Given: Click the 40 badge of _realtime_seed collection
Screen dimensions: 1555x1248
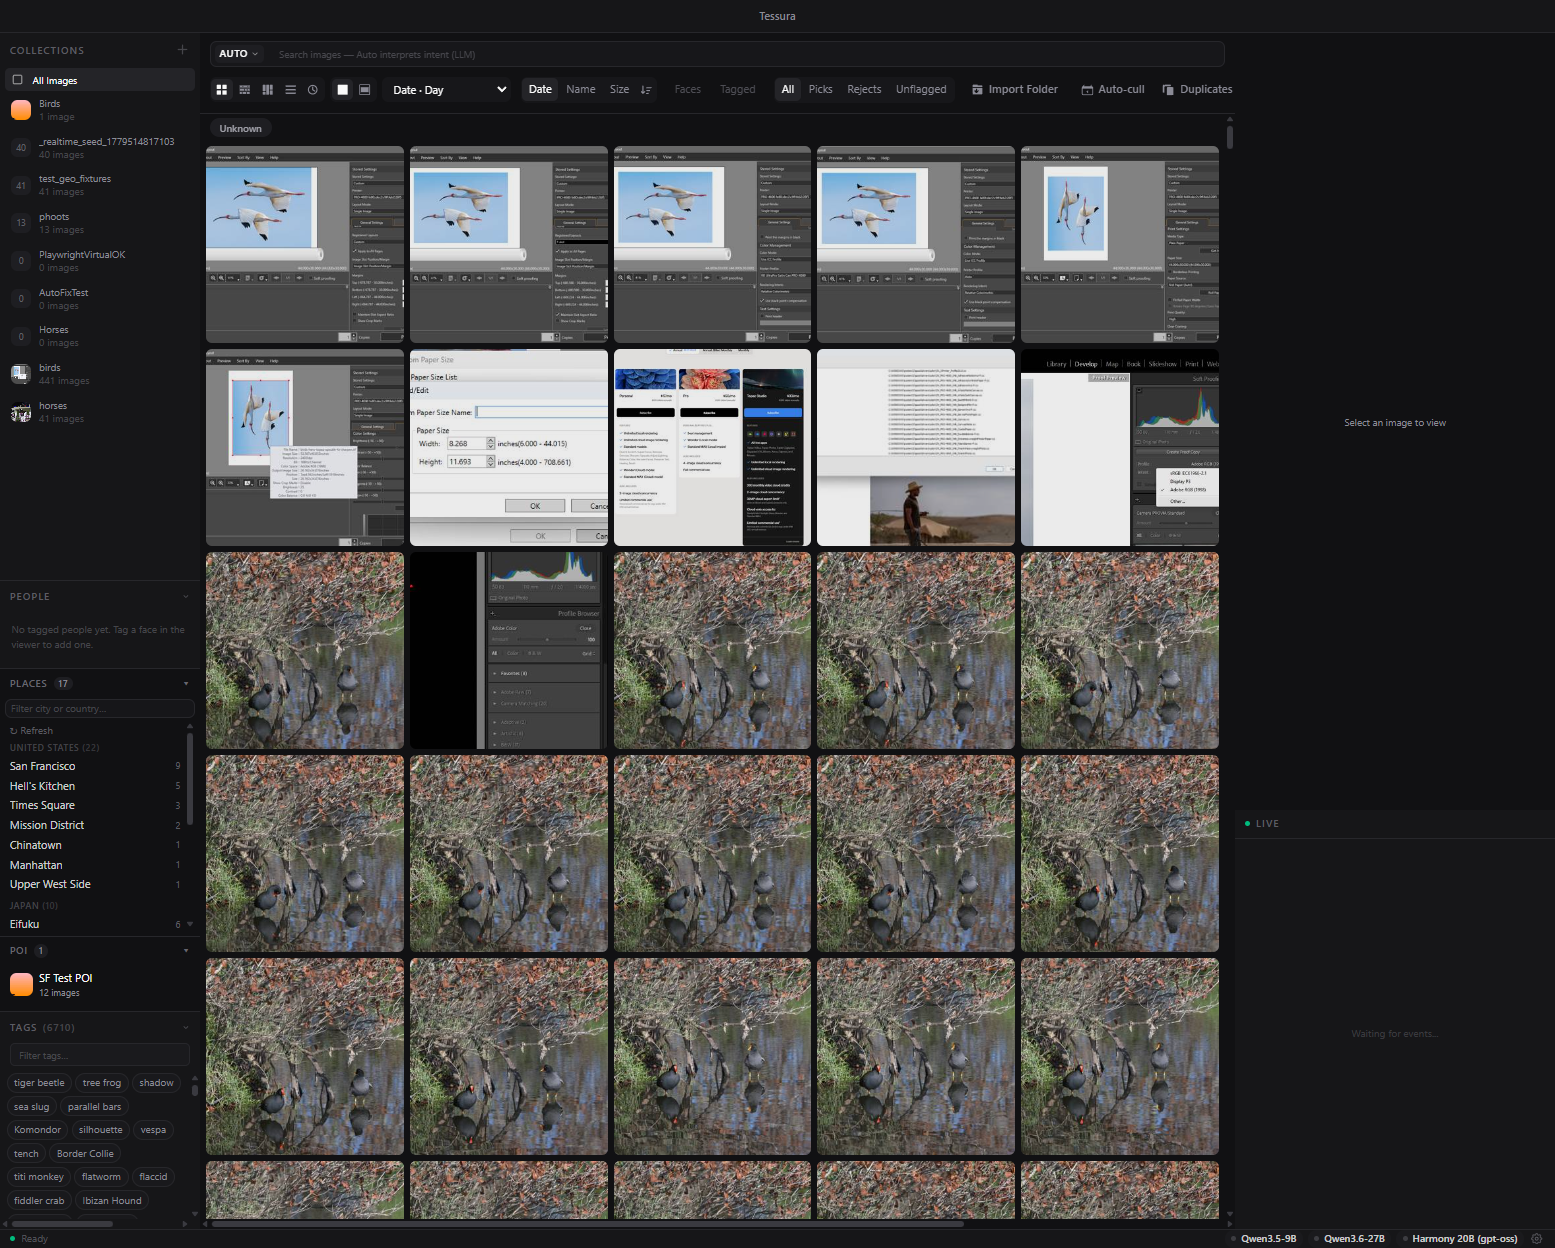Looking at the screenshot, I should [21, 148].
